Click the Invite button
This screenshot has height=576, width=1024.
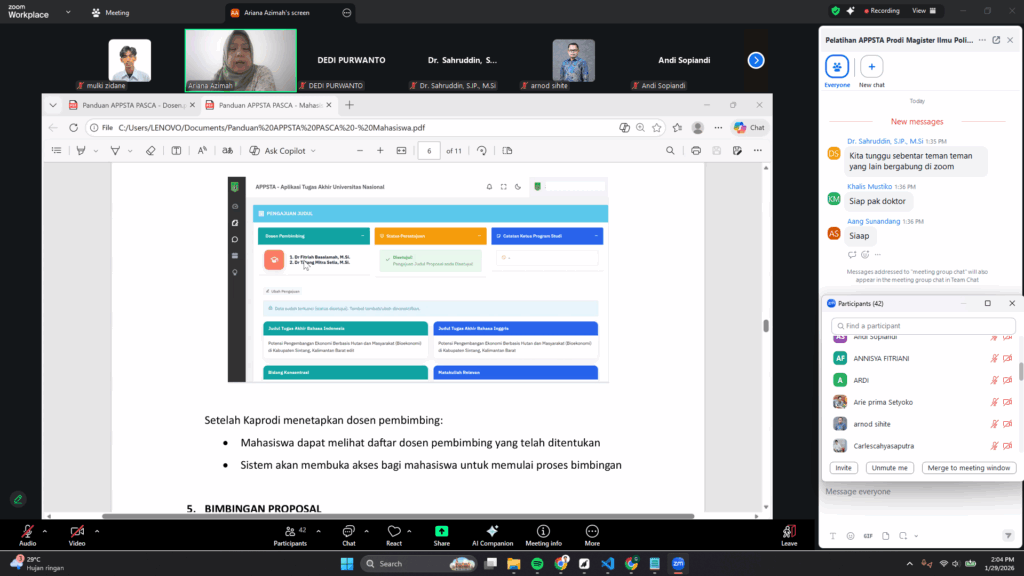(844, 468)
